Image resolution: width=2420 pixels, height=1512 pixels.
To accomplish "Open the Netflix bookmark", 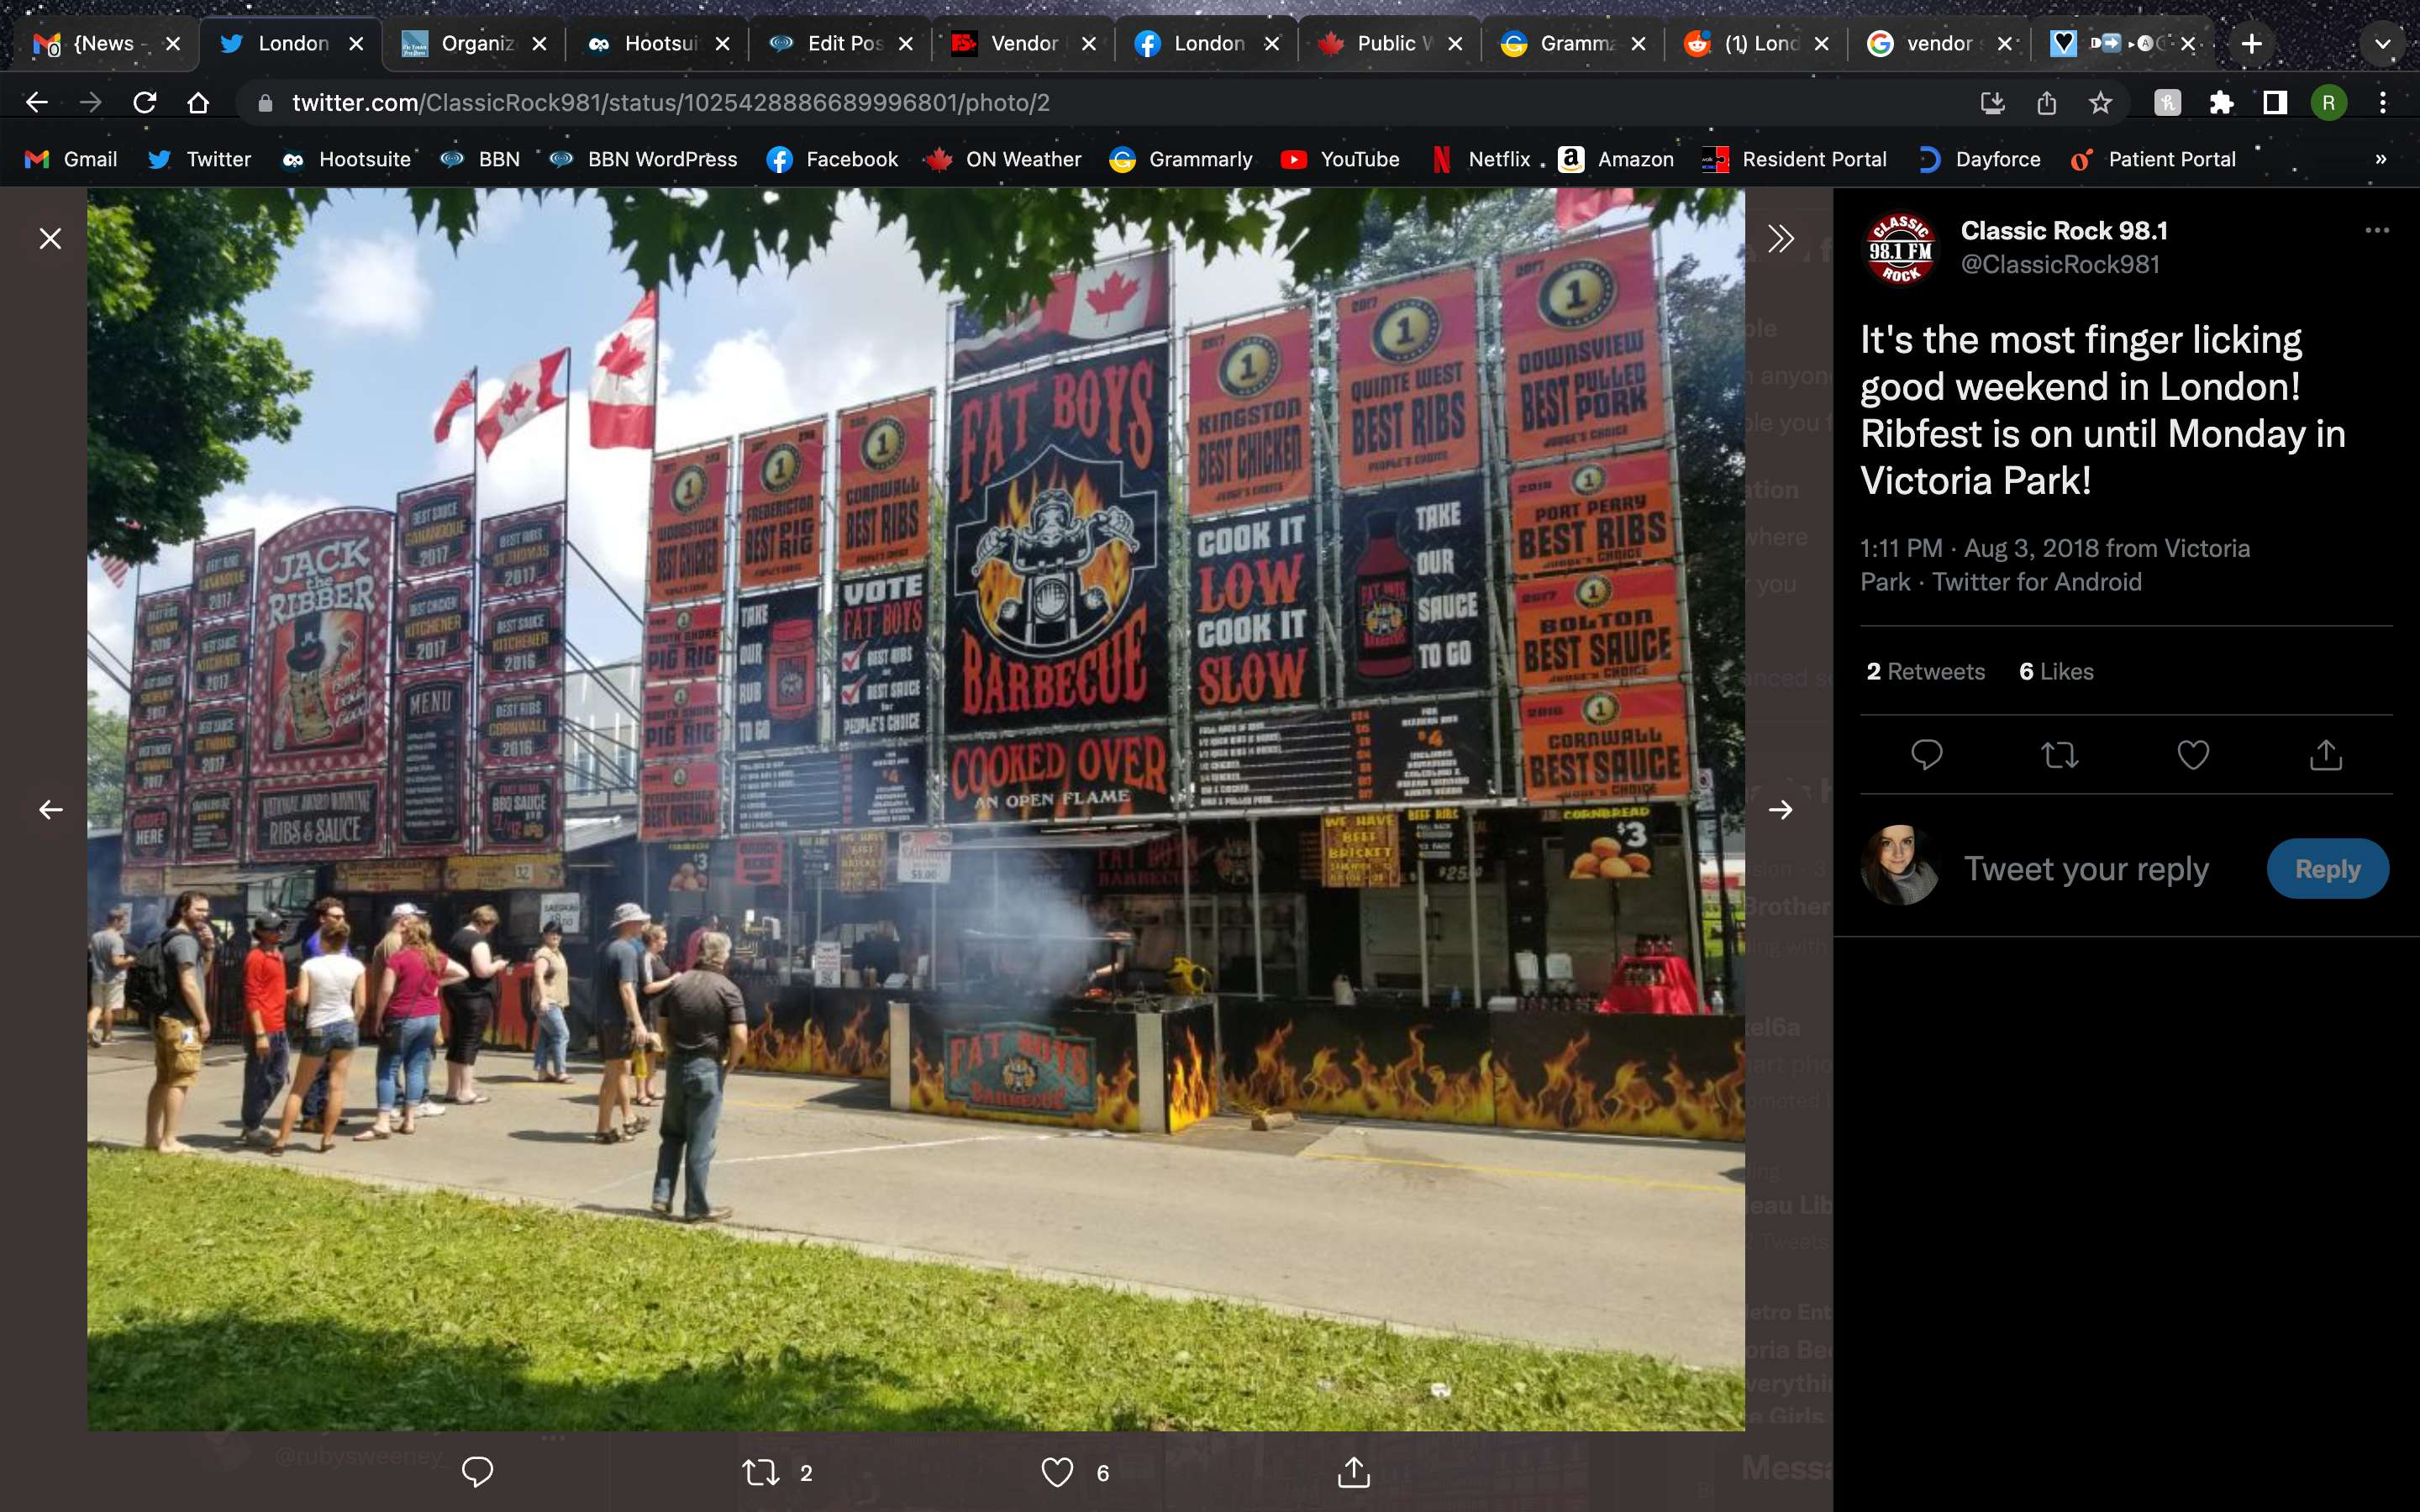I will pyautogui.click(x=1481, y=159).
